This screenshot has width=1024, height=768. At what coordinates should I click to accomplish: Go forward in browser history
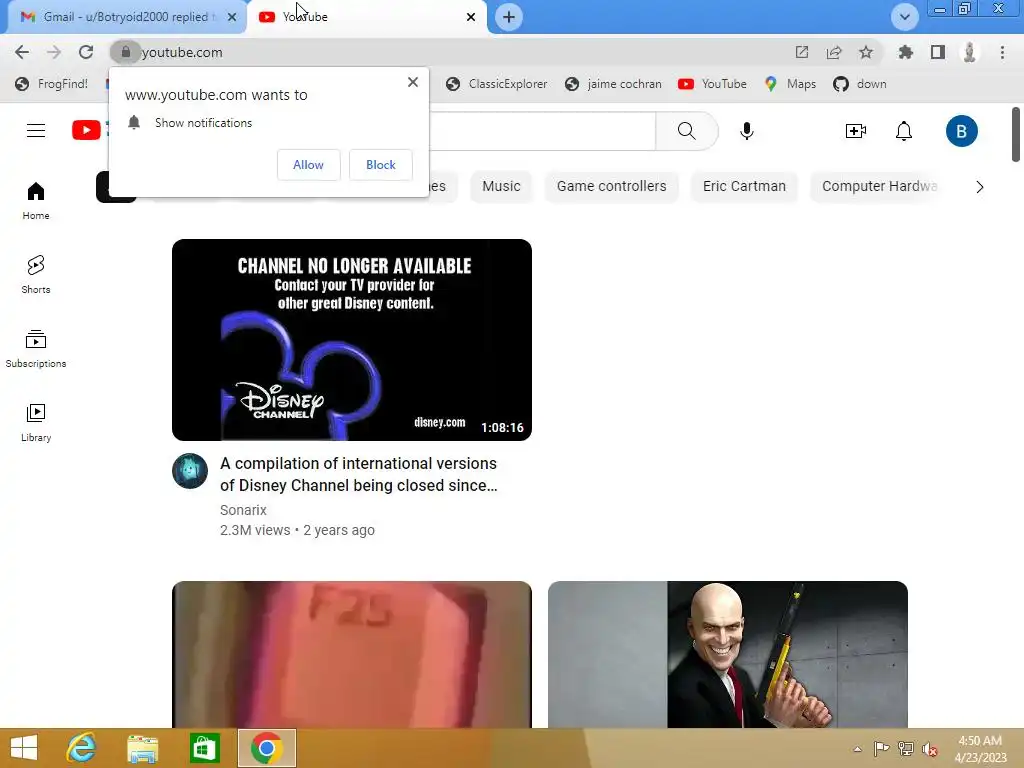point(54,52)
